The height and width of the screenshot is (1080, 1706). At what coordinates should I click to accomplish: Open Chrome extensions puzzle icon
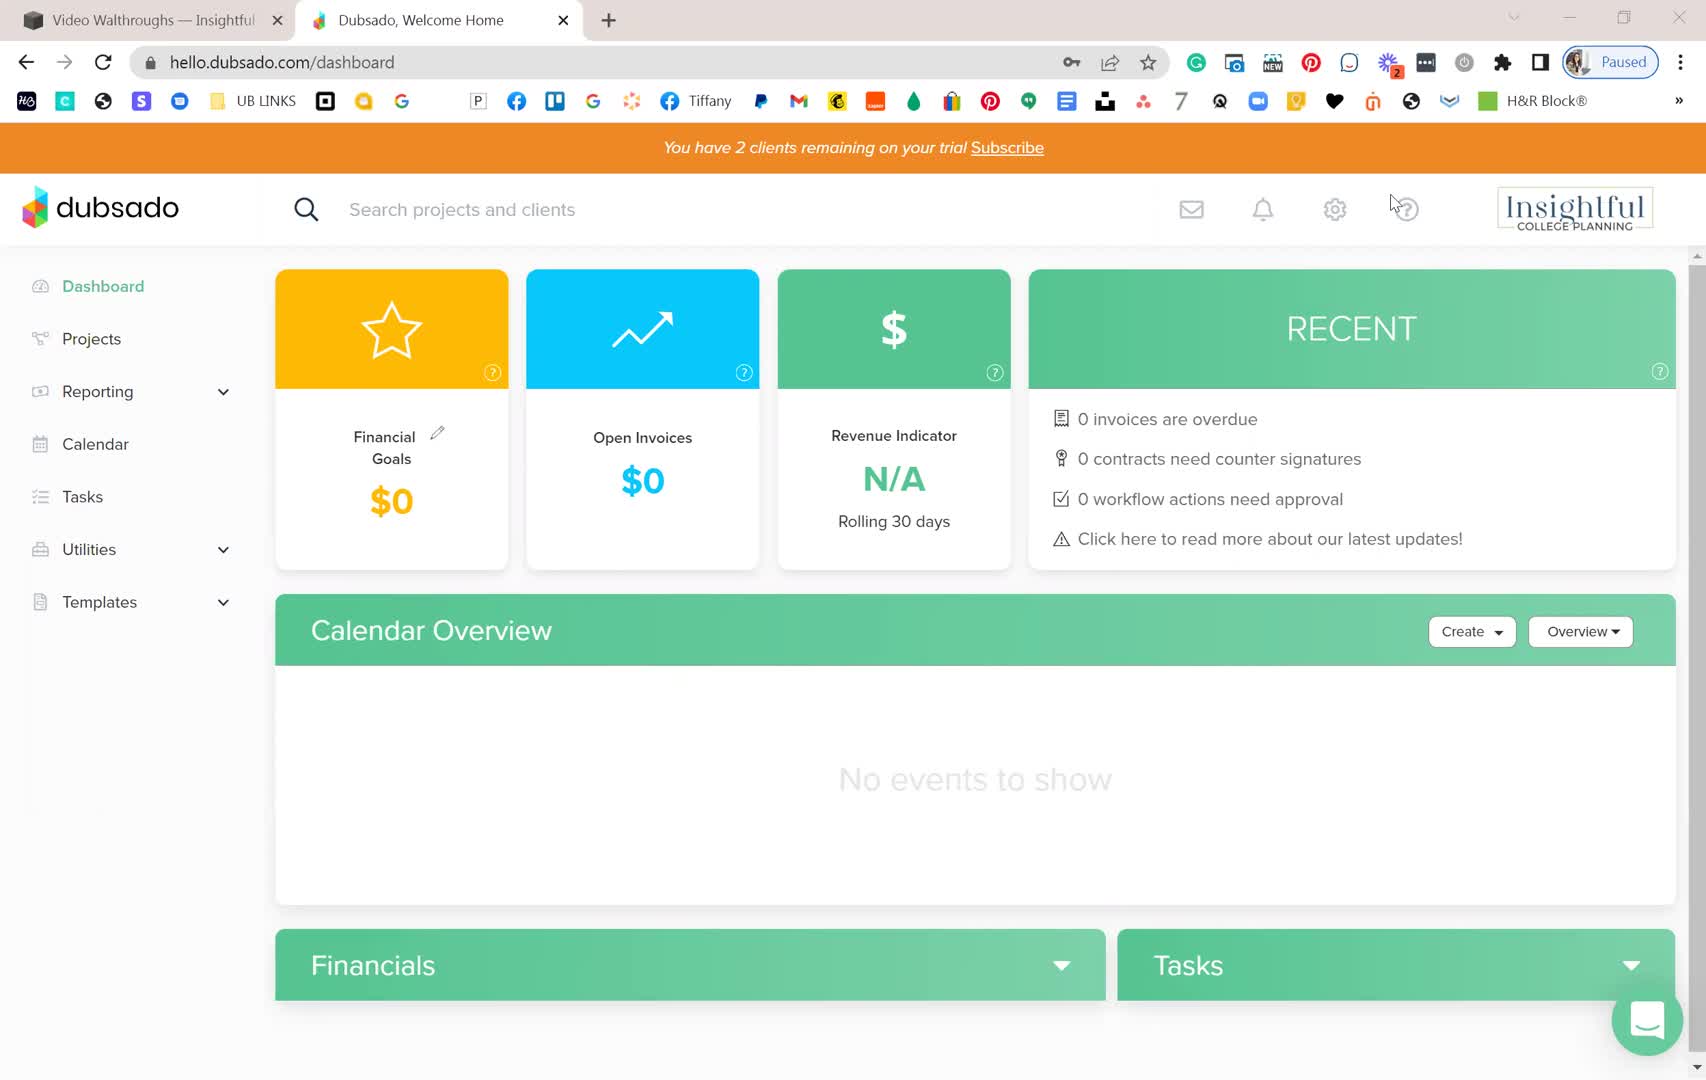tap(1502, 62)
